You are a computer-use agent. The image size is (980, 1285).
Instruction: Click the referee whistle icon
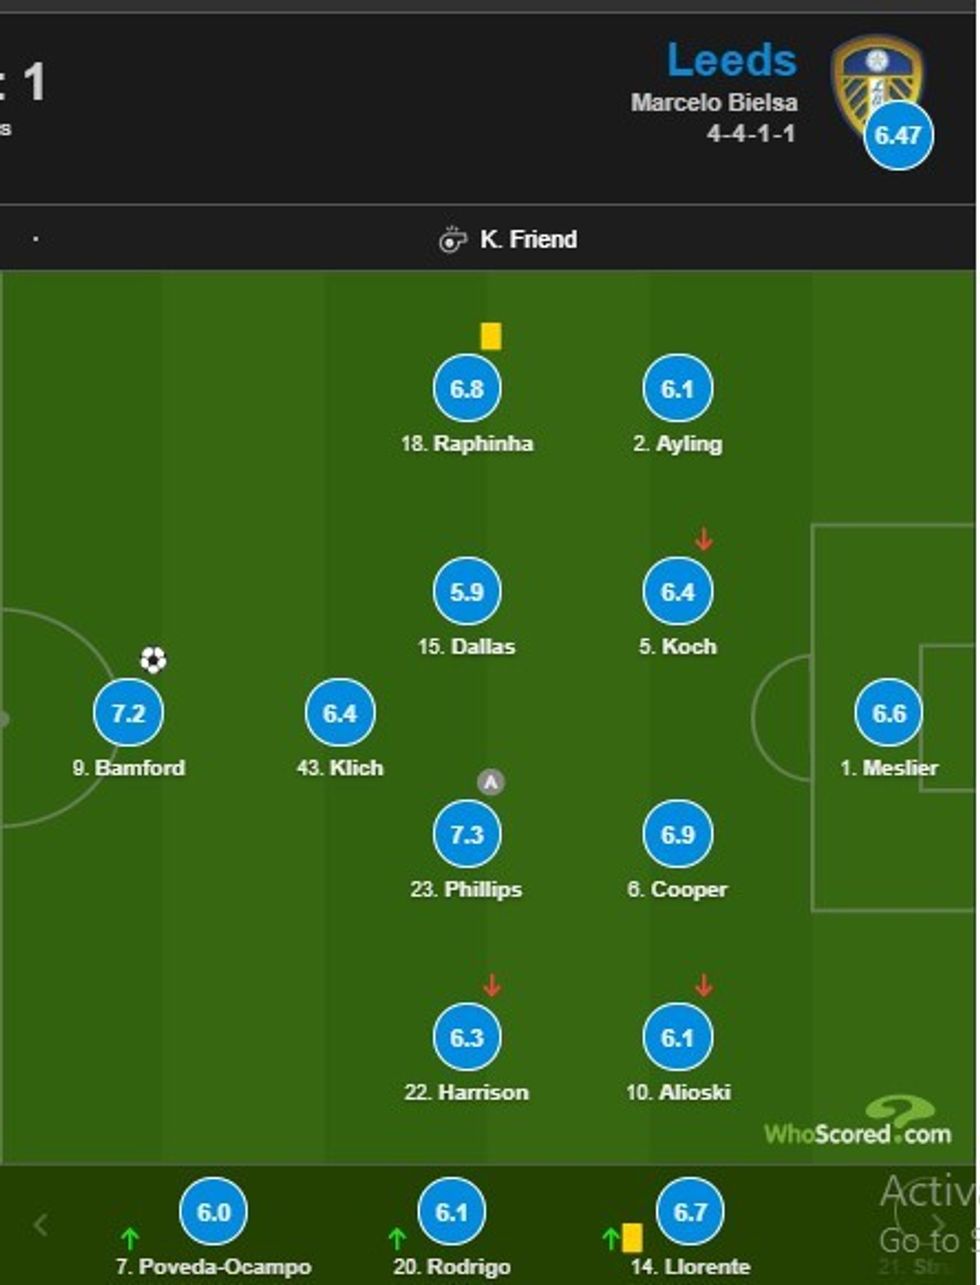(x=453, y=240)
